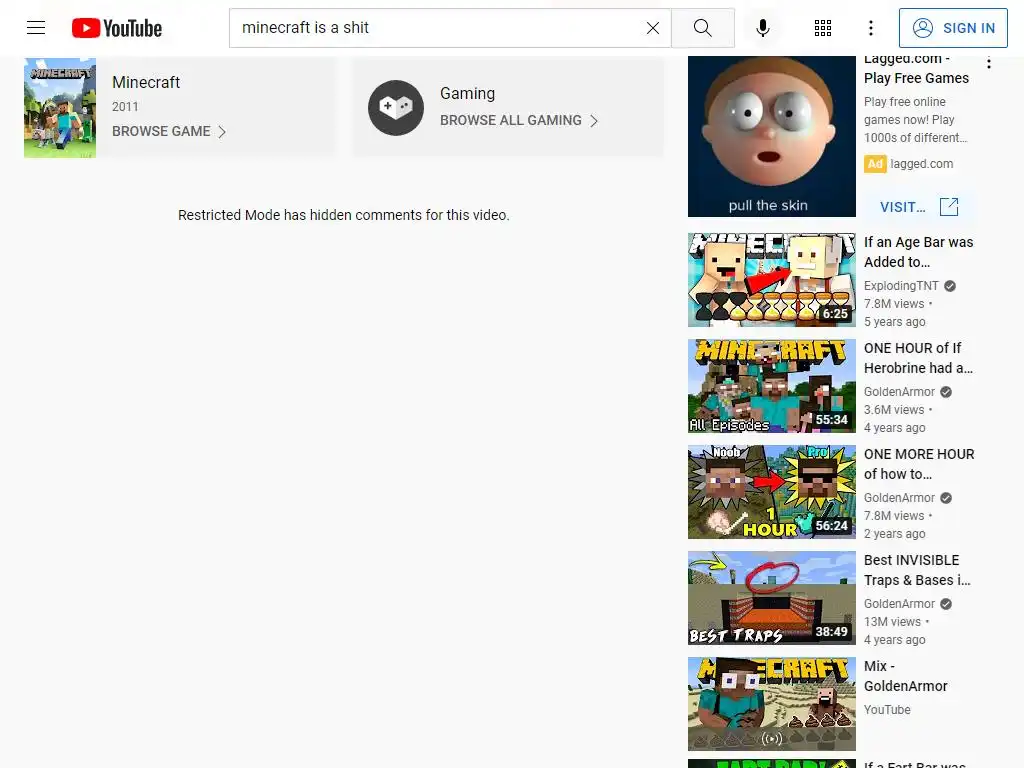Click the SIGN IN button
1024x768 pixels.
953,28
